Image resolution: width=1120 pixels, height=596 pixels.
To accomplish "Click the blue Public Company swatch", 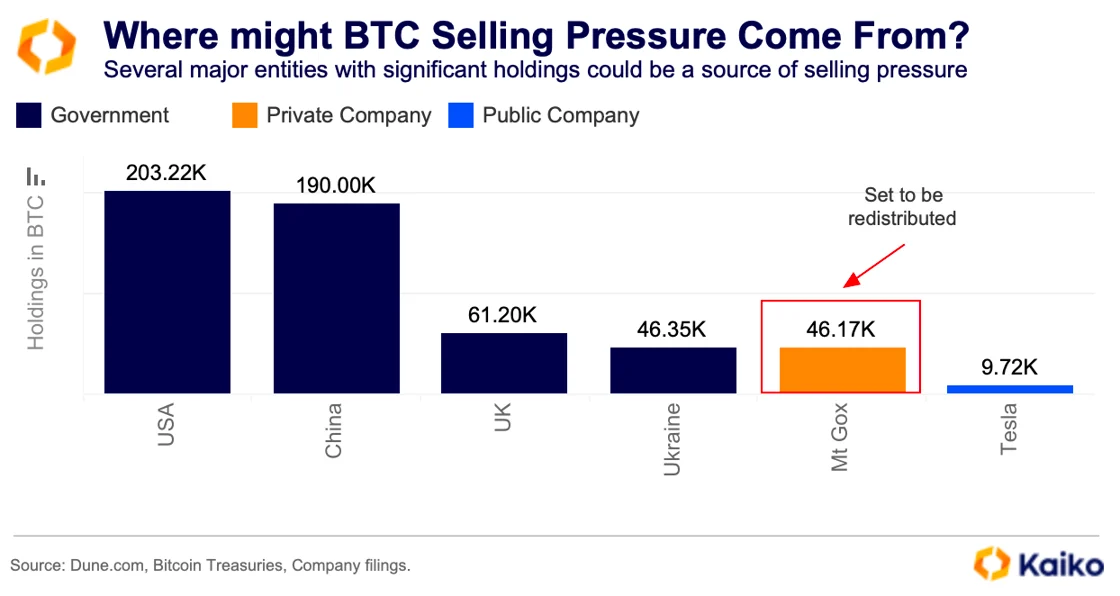I will [x=460, y=116].
